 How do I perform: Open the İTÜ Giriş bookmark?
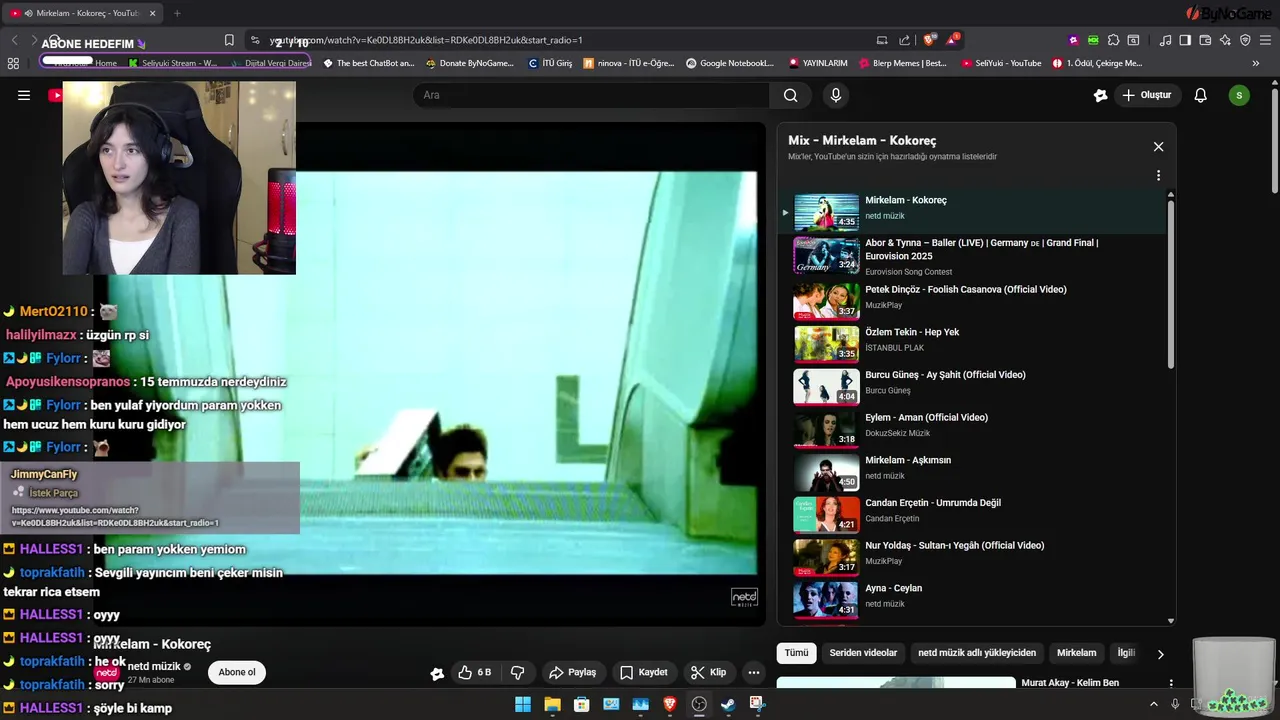click(x=550, y=63)
